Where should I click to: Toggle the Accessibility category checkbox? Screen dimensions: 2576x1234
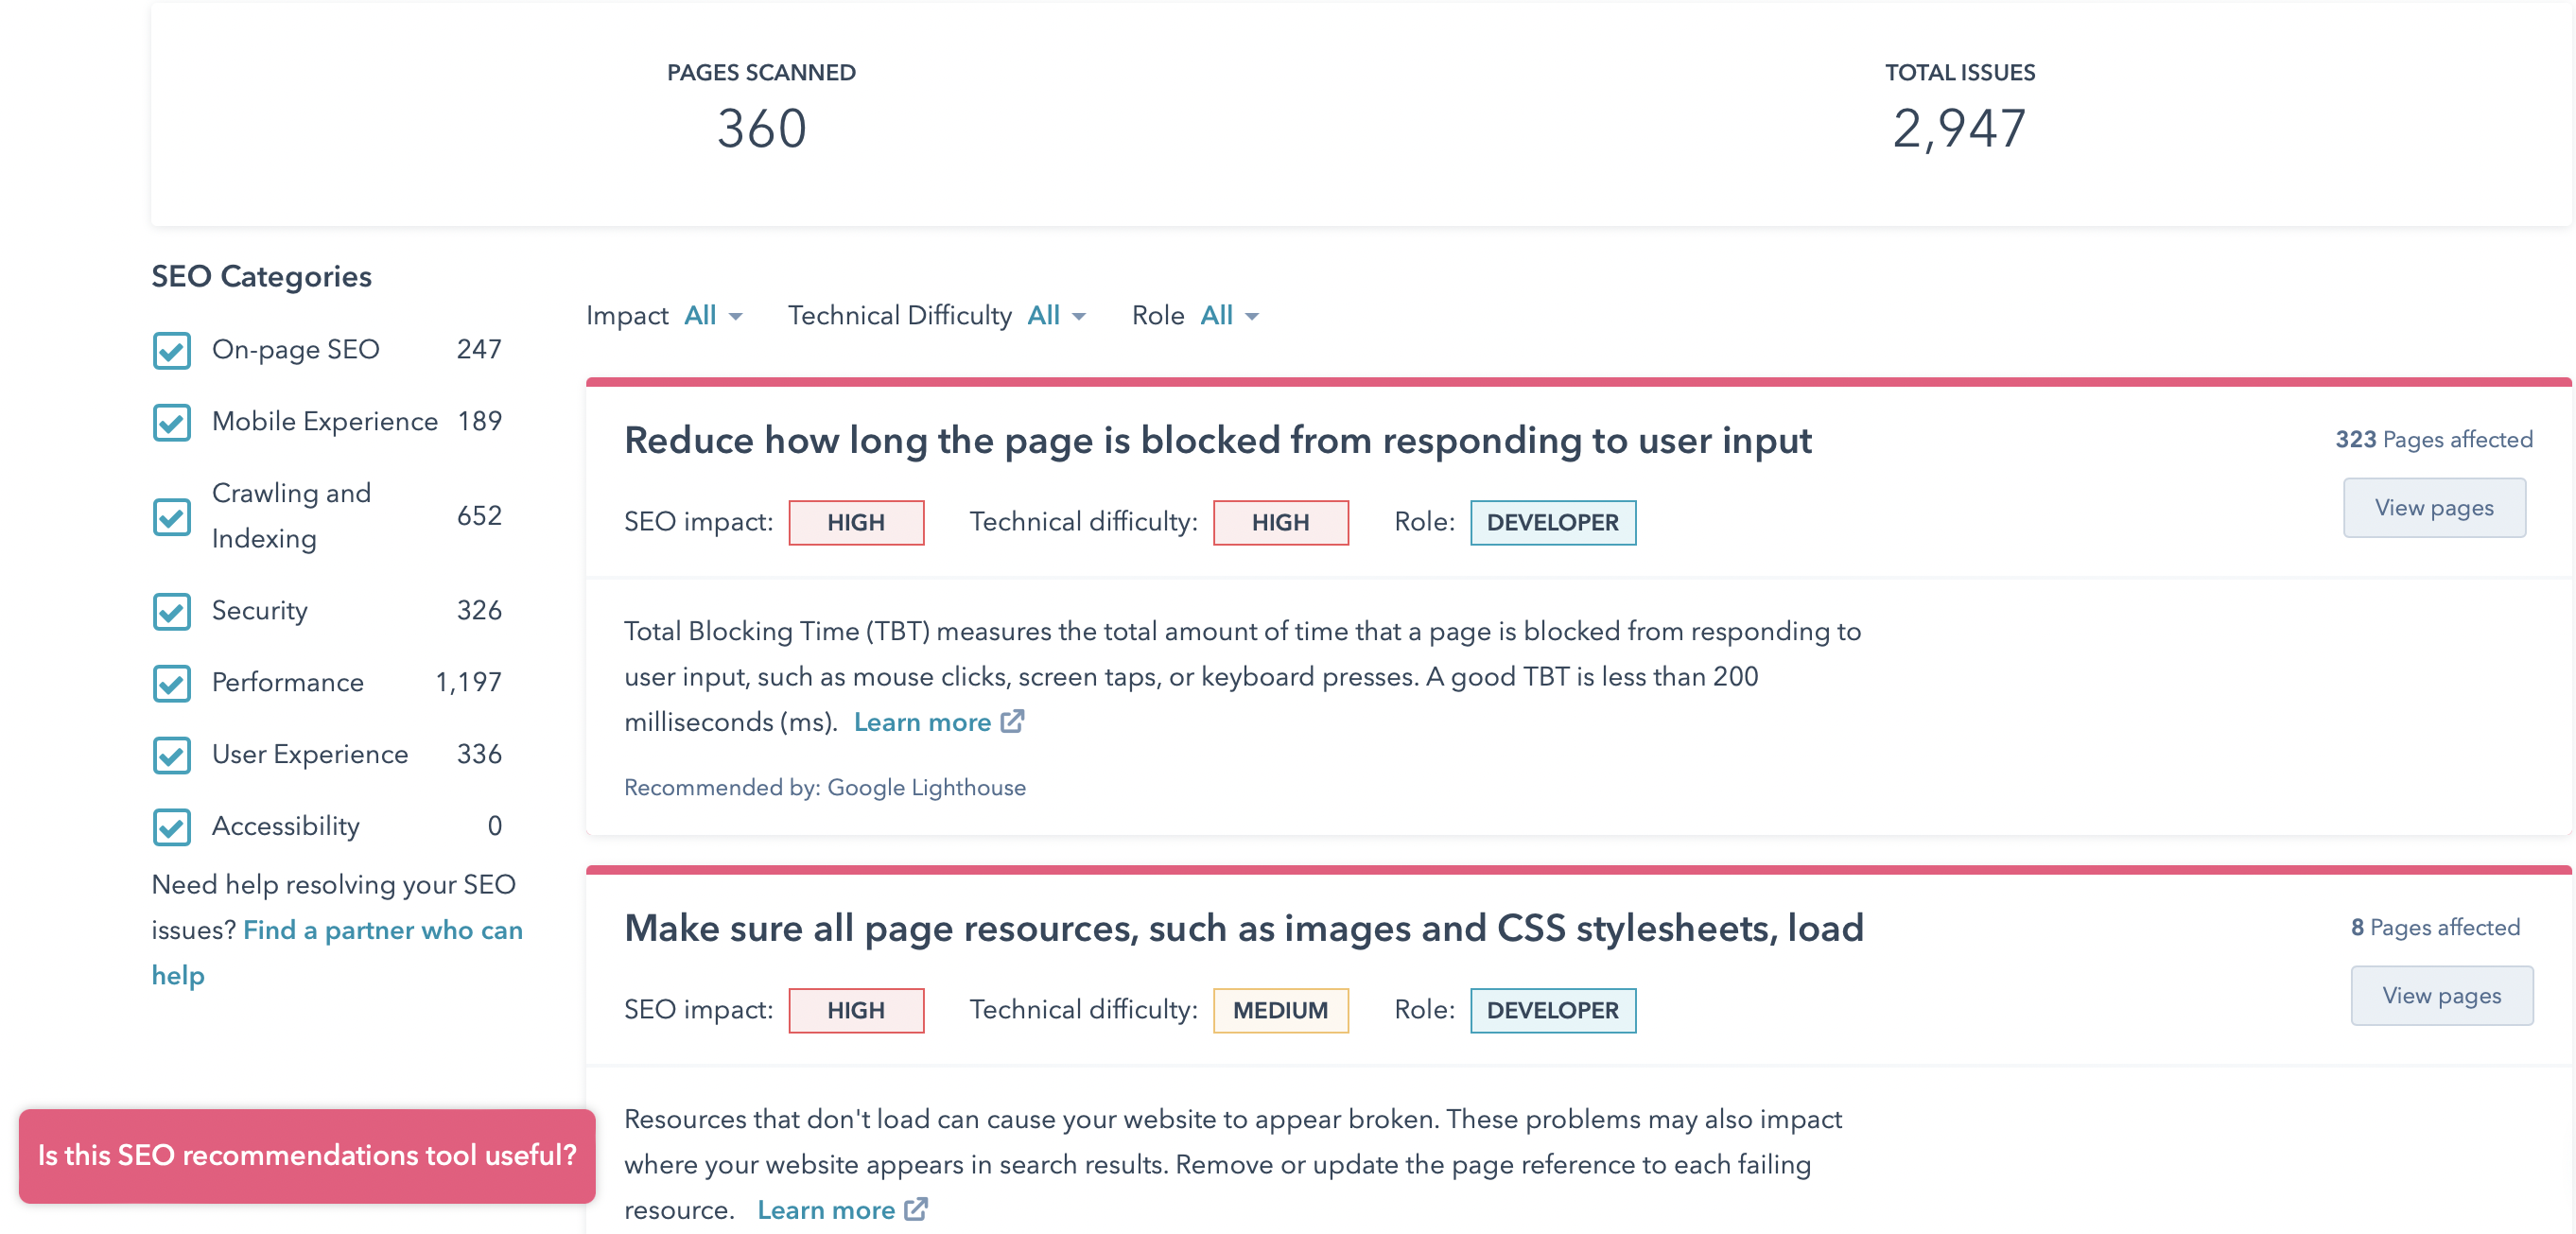(x=172, y=828)
